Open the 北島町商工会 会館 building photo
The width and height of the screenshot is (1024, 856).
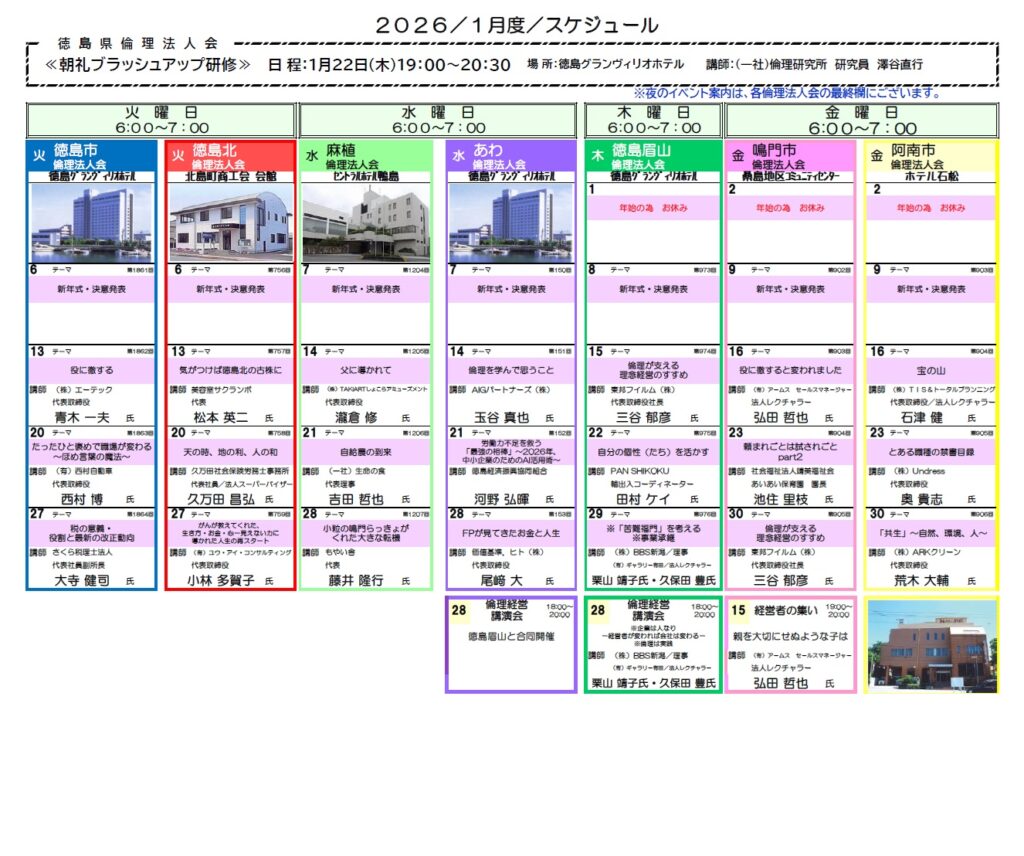[230, 221]
